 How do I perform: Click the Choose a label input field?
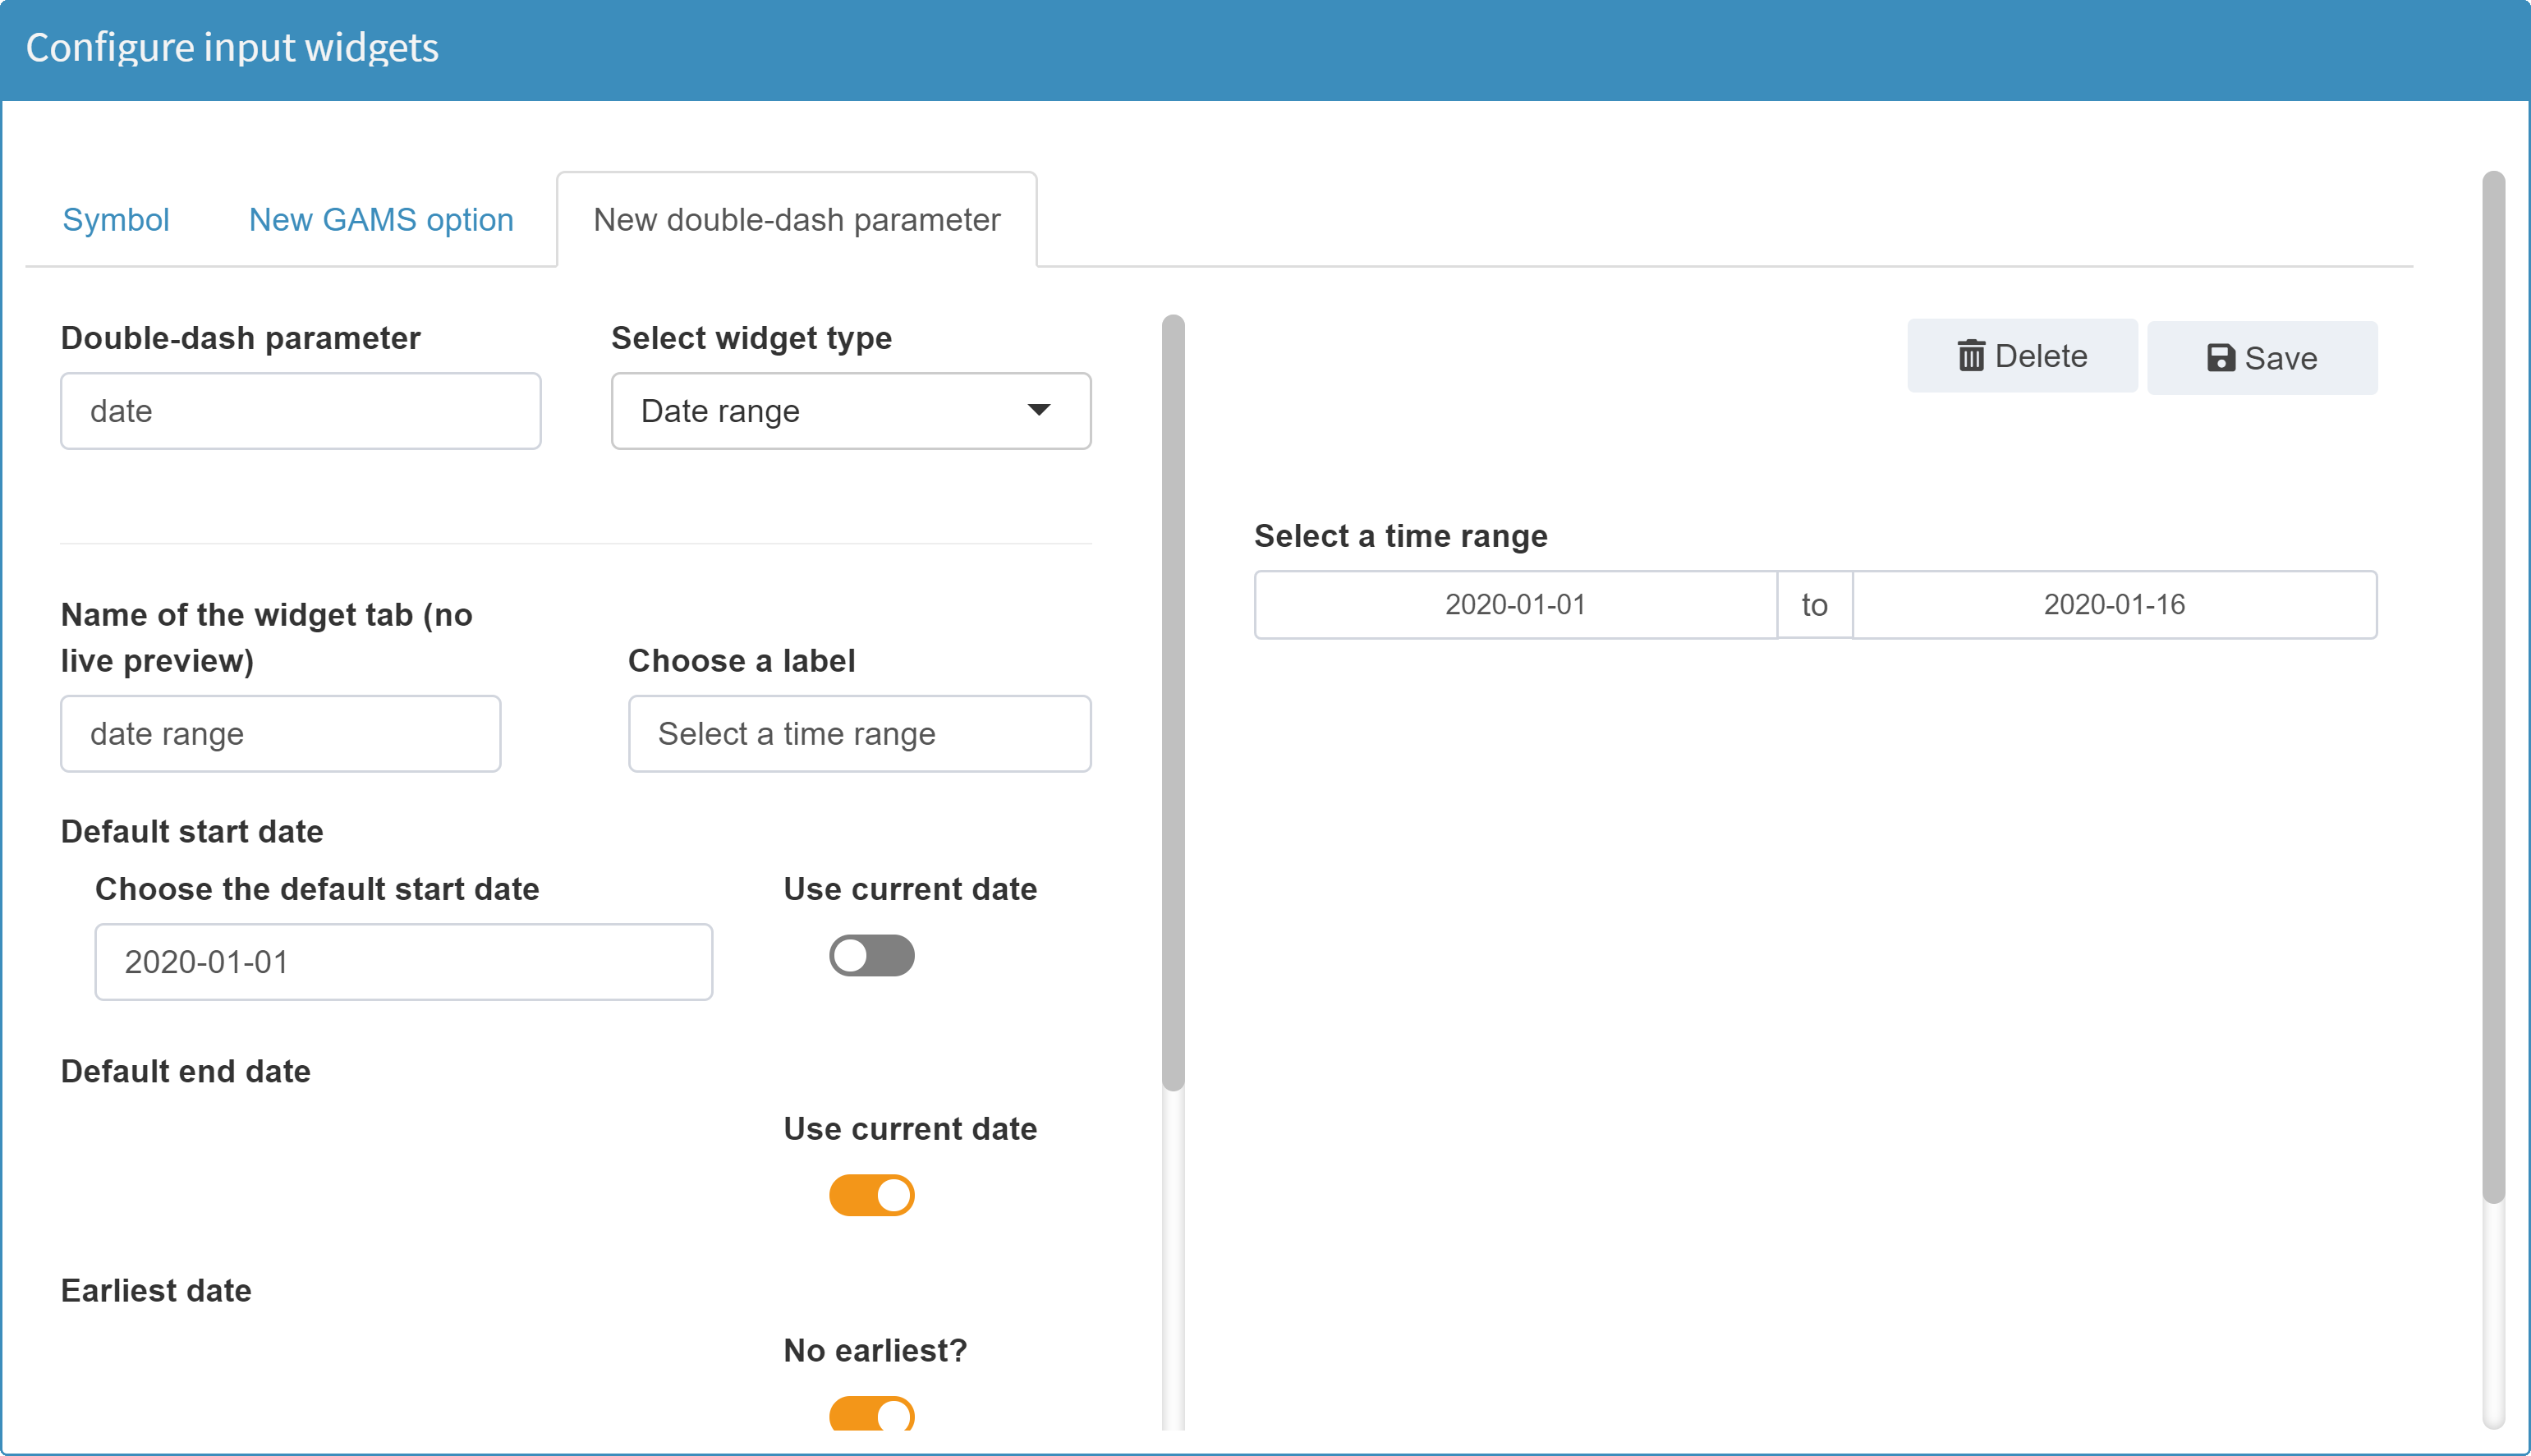click(859, 733)
